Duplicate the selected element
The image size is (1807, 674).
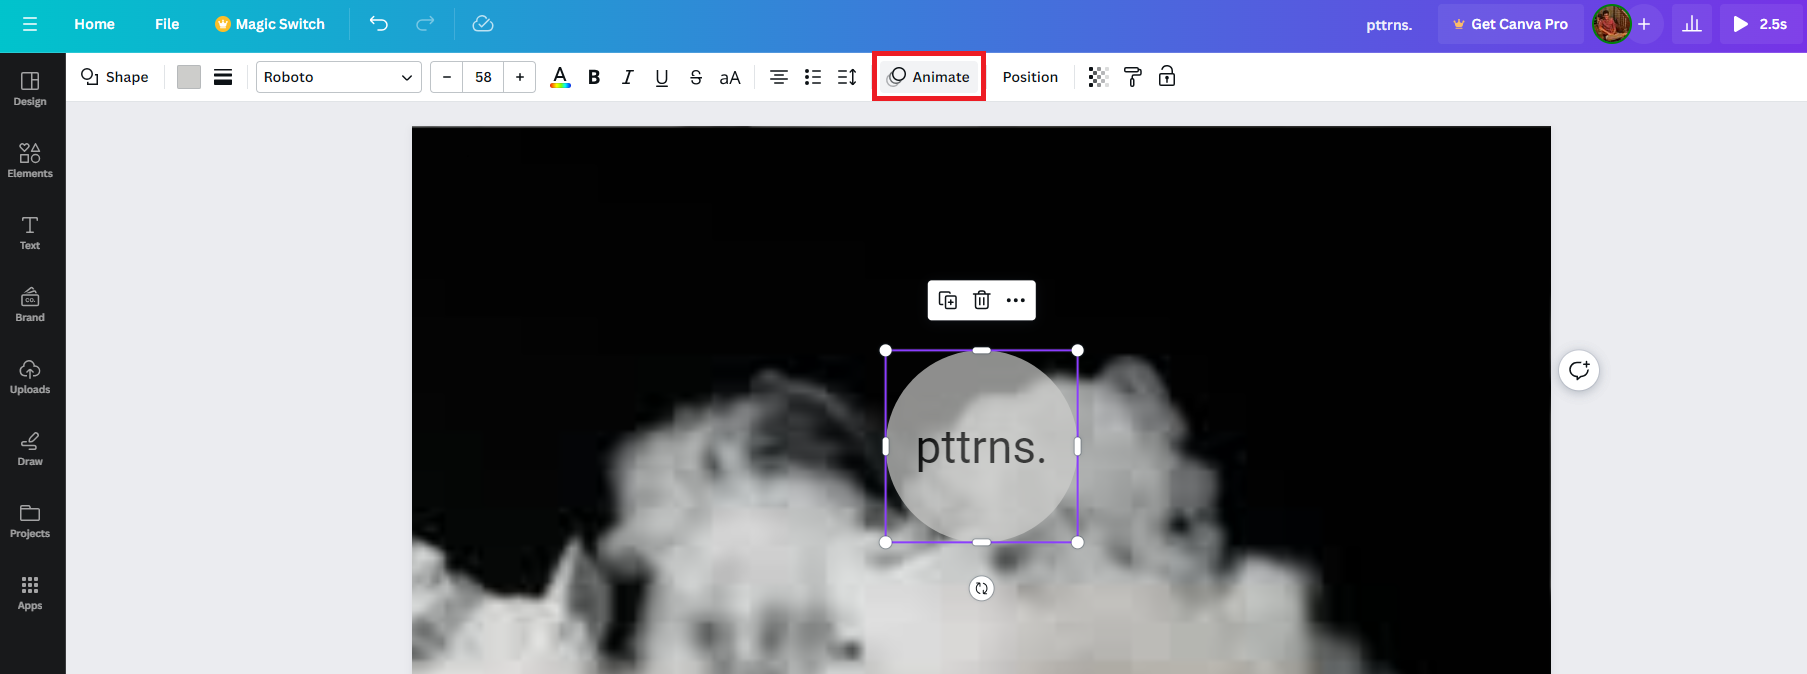click(x=948, y=300)
